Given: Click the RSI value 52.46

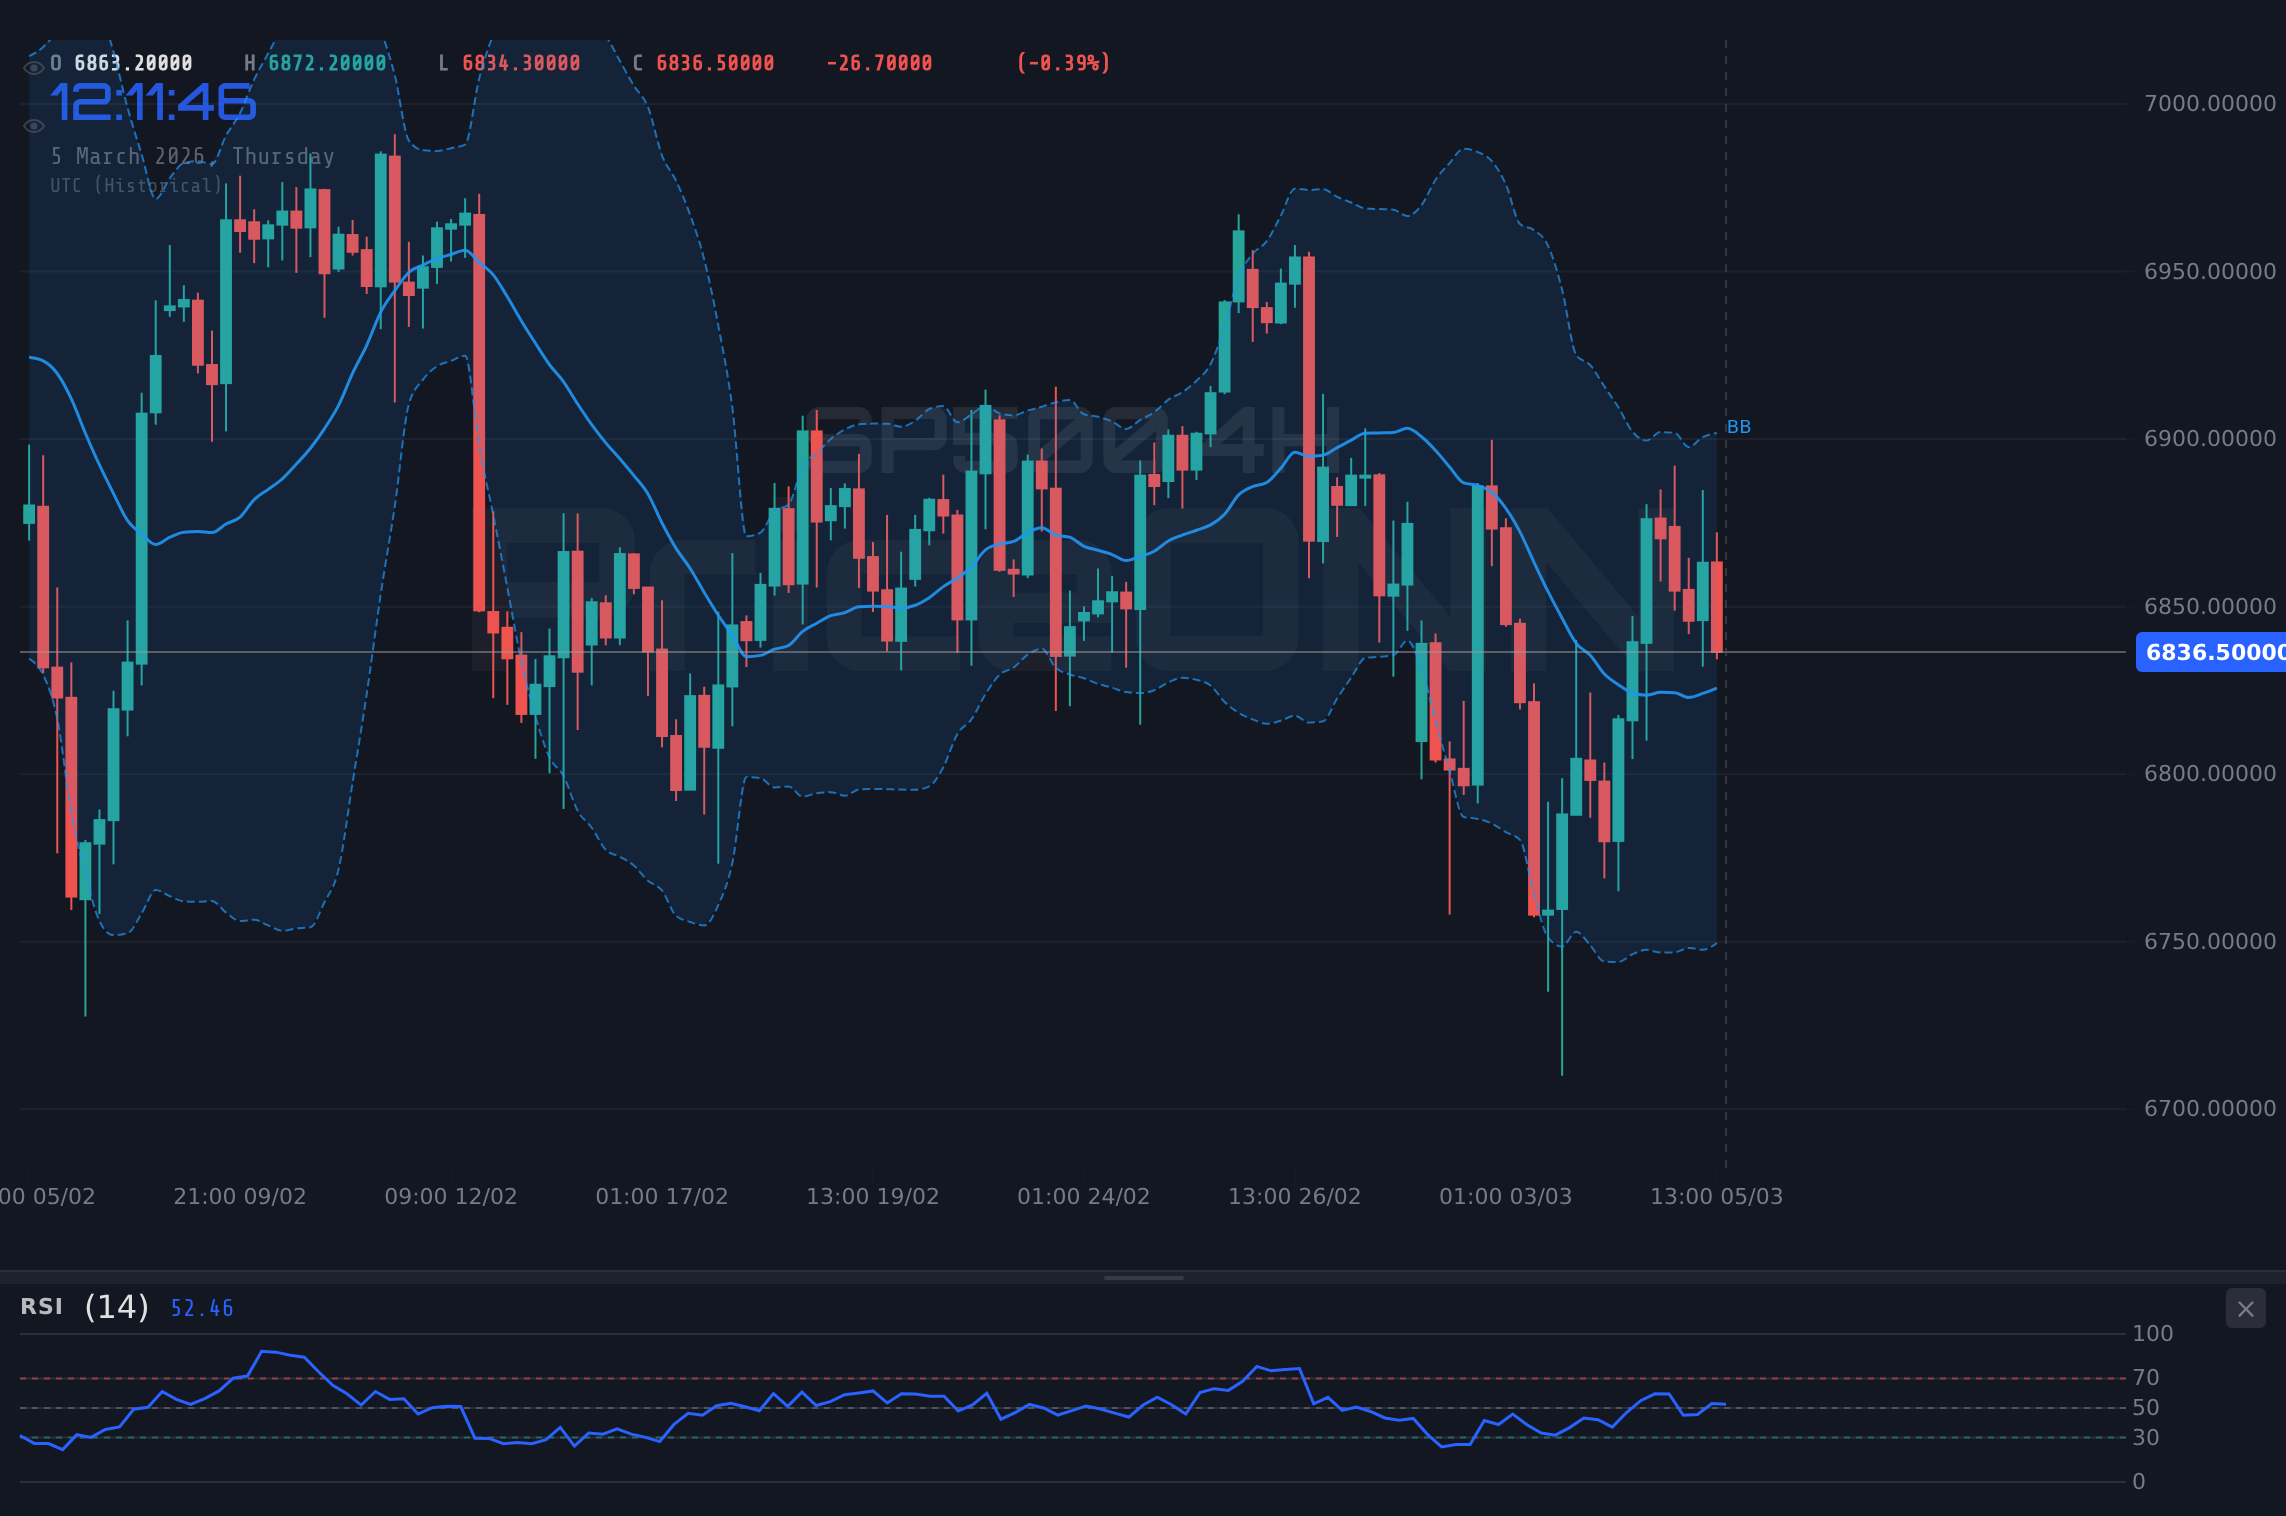Looking at the screenshot, I should pyautogui.click(x=202, y=1308).
